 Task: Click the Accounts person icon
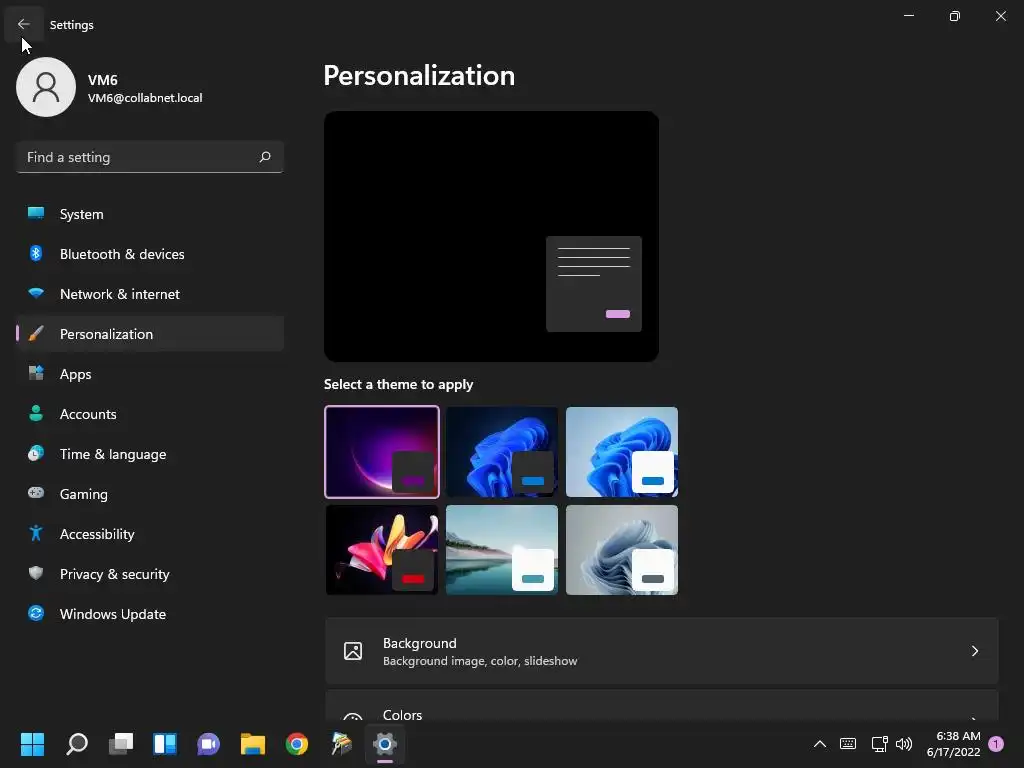click(x=36, y=413)
